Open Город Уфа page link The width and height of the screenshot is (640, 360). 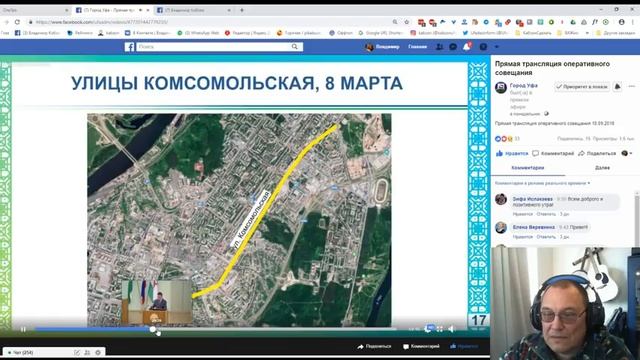pyautogui.click(x=524, y=86)
